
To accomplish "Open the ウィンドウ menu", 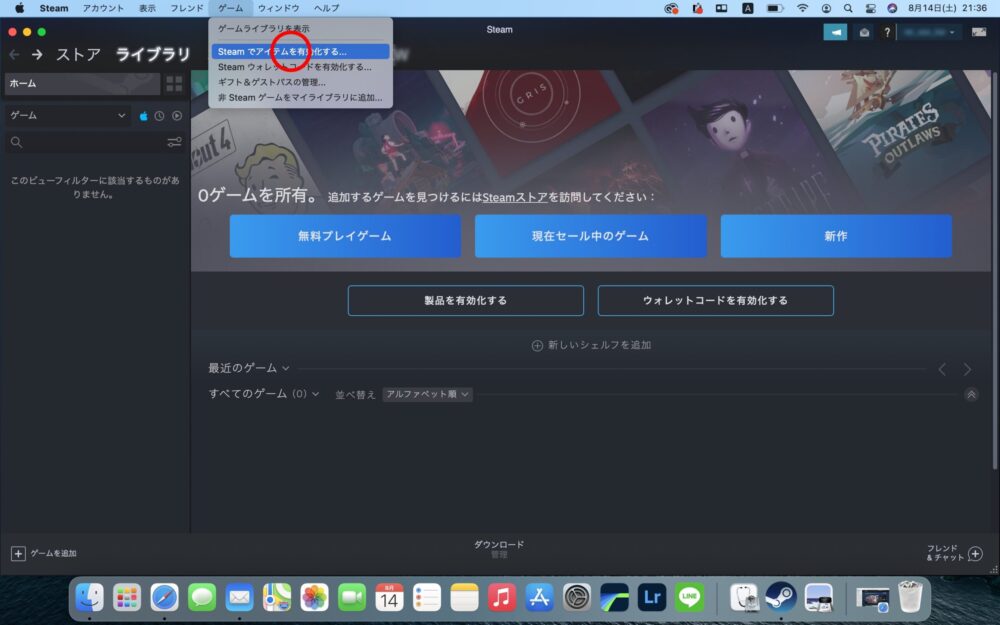I will pos(279,8).
